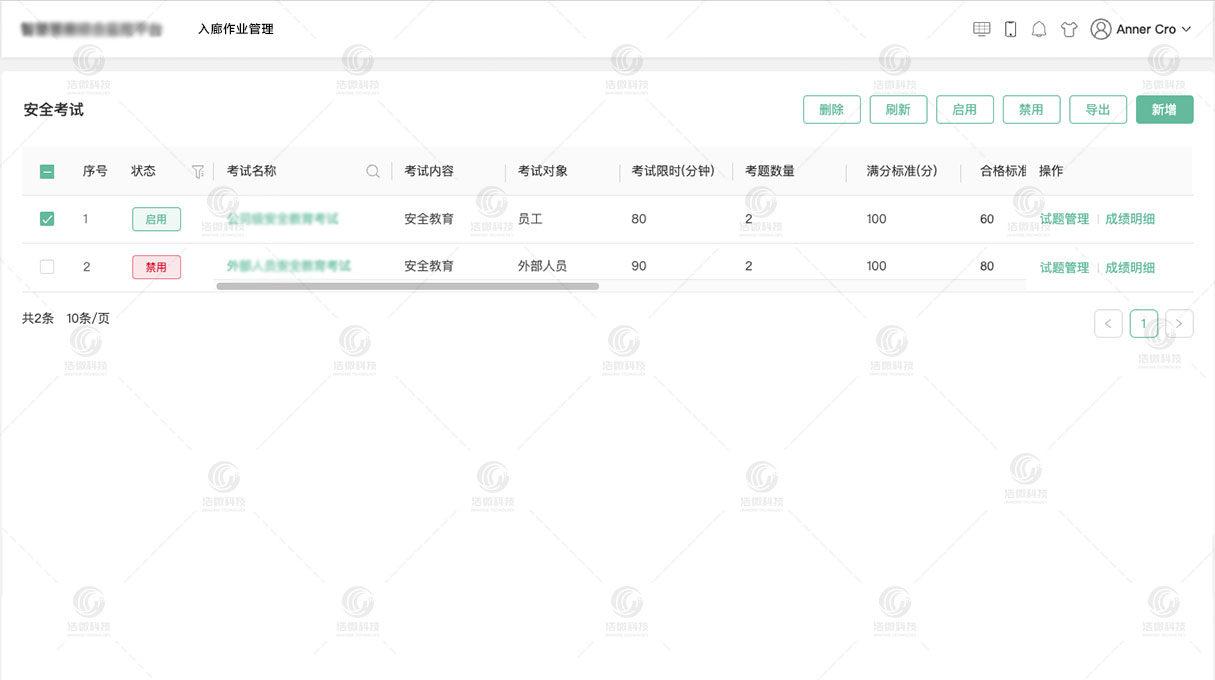Click the user avatar icon for Anner Cro
Screen dimensions: 1215x680
coord(1099,29)
